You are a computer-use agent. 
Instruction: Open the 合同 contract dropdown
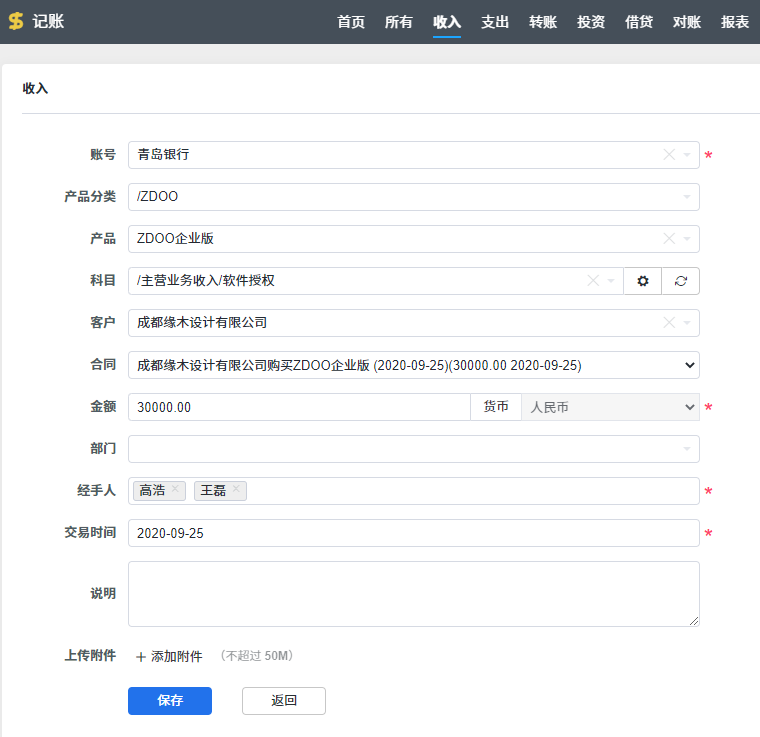pyautogui.click(x=413, y=365)
